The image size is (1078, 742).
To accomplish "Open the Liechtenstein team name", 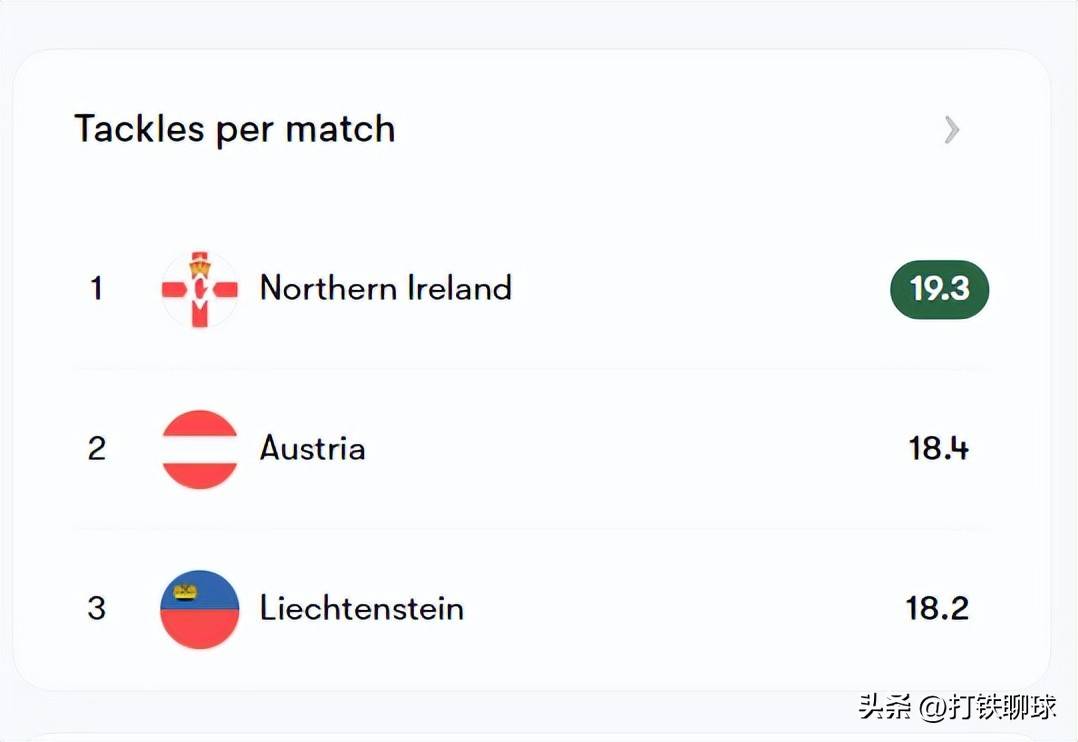I will [362, 608].
